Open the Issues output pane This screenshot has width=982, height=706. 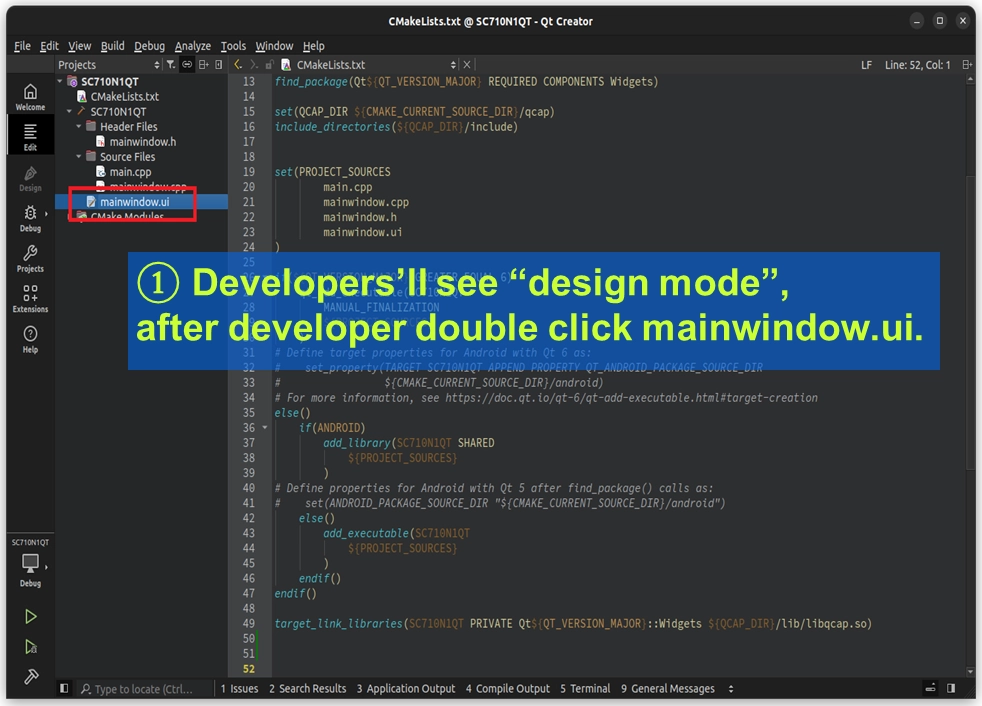[240, 688]
